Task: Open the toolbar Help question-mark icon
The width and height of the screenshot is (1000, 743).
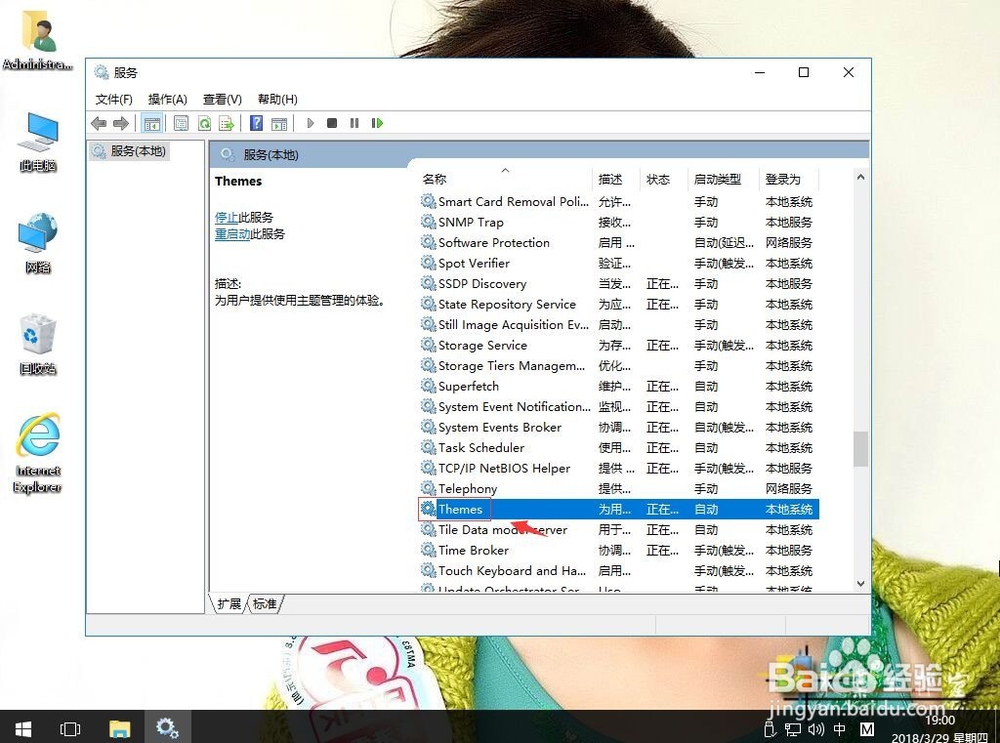Action: pos(256,123)
